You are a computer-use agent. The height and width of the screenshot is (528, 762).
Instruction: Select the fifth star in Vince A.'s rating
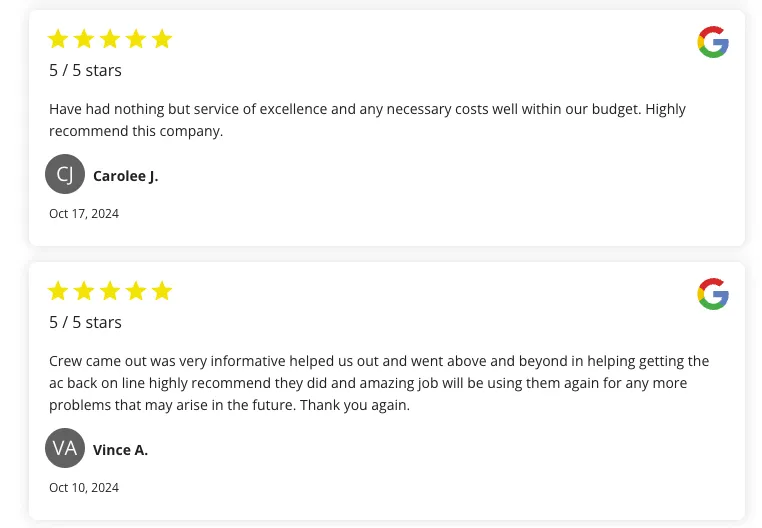coord(162,291)
